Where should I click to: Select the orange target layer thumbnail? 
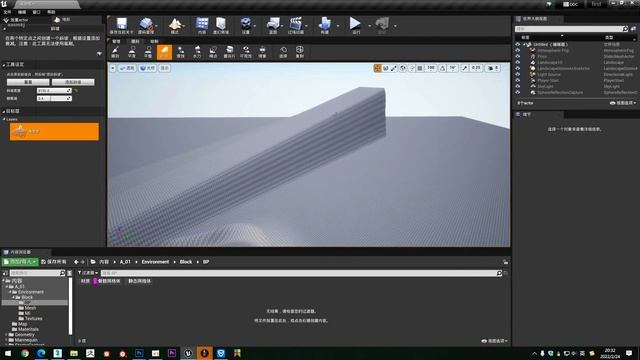[x=19, y=131]
